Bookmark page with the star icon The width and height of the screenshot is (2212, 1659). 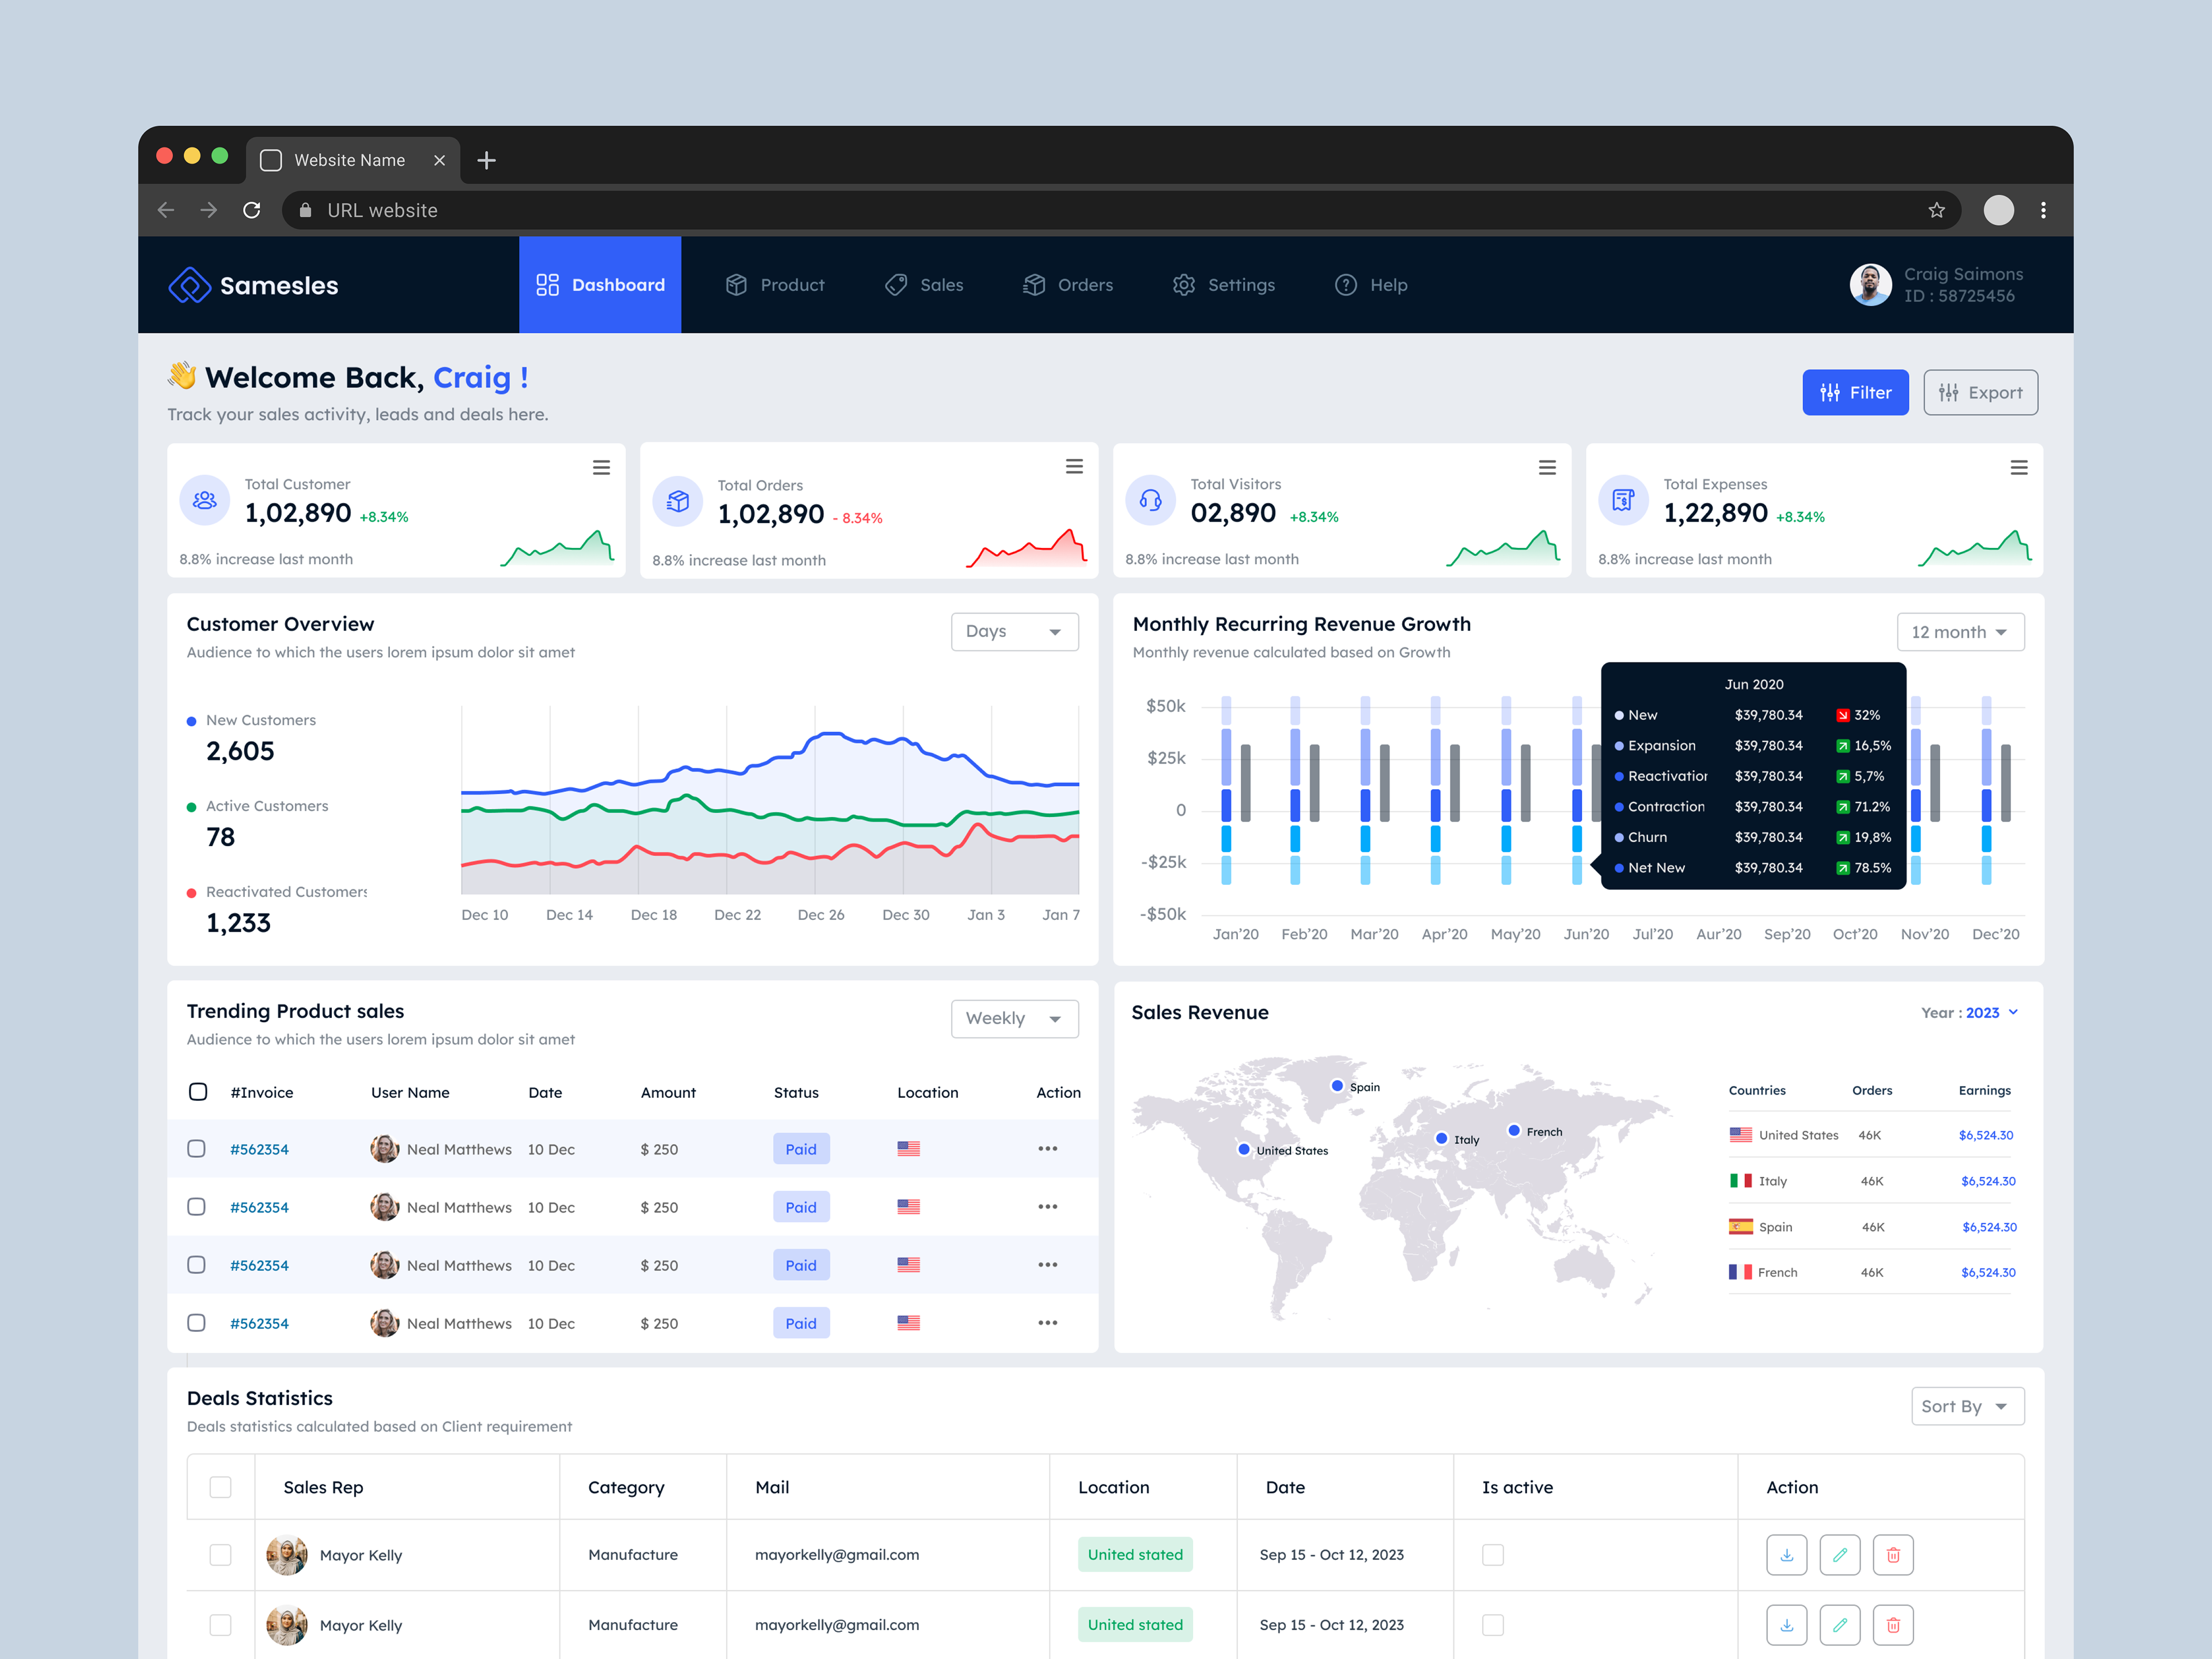tap(1936, 210)
